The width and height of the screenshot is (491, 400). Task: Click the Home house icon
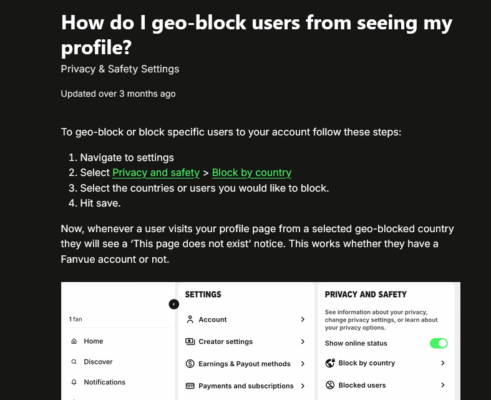pos(74,341)
